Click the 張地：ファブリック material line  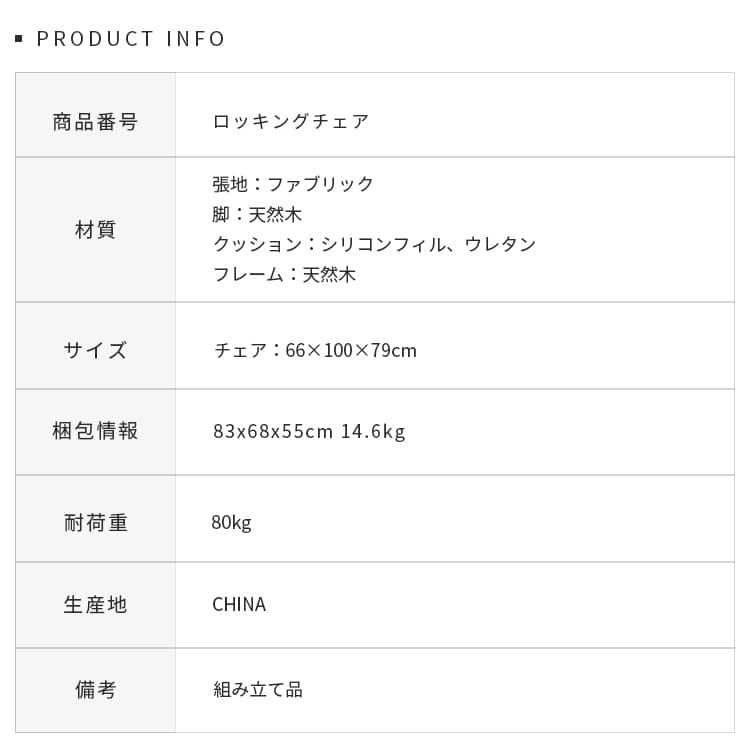click(x=293, y=184)
